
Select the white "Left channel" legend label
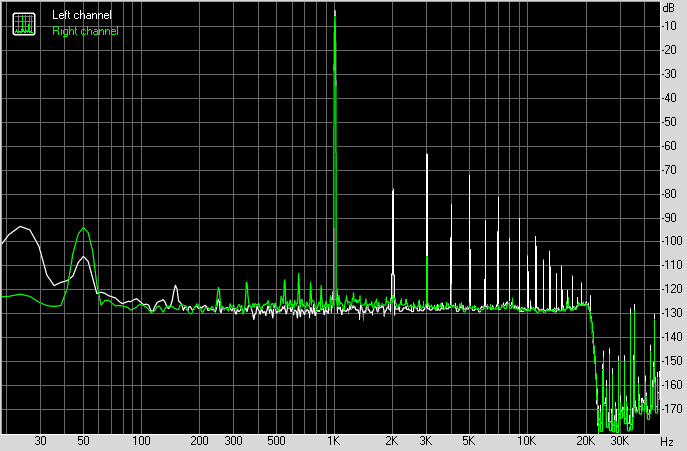coord(82,15)
